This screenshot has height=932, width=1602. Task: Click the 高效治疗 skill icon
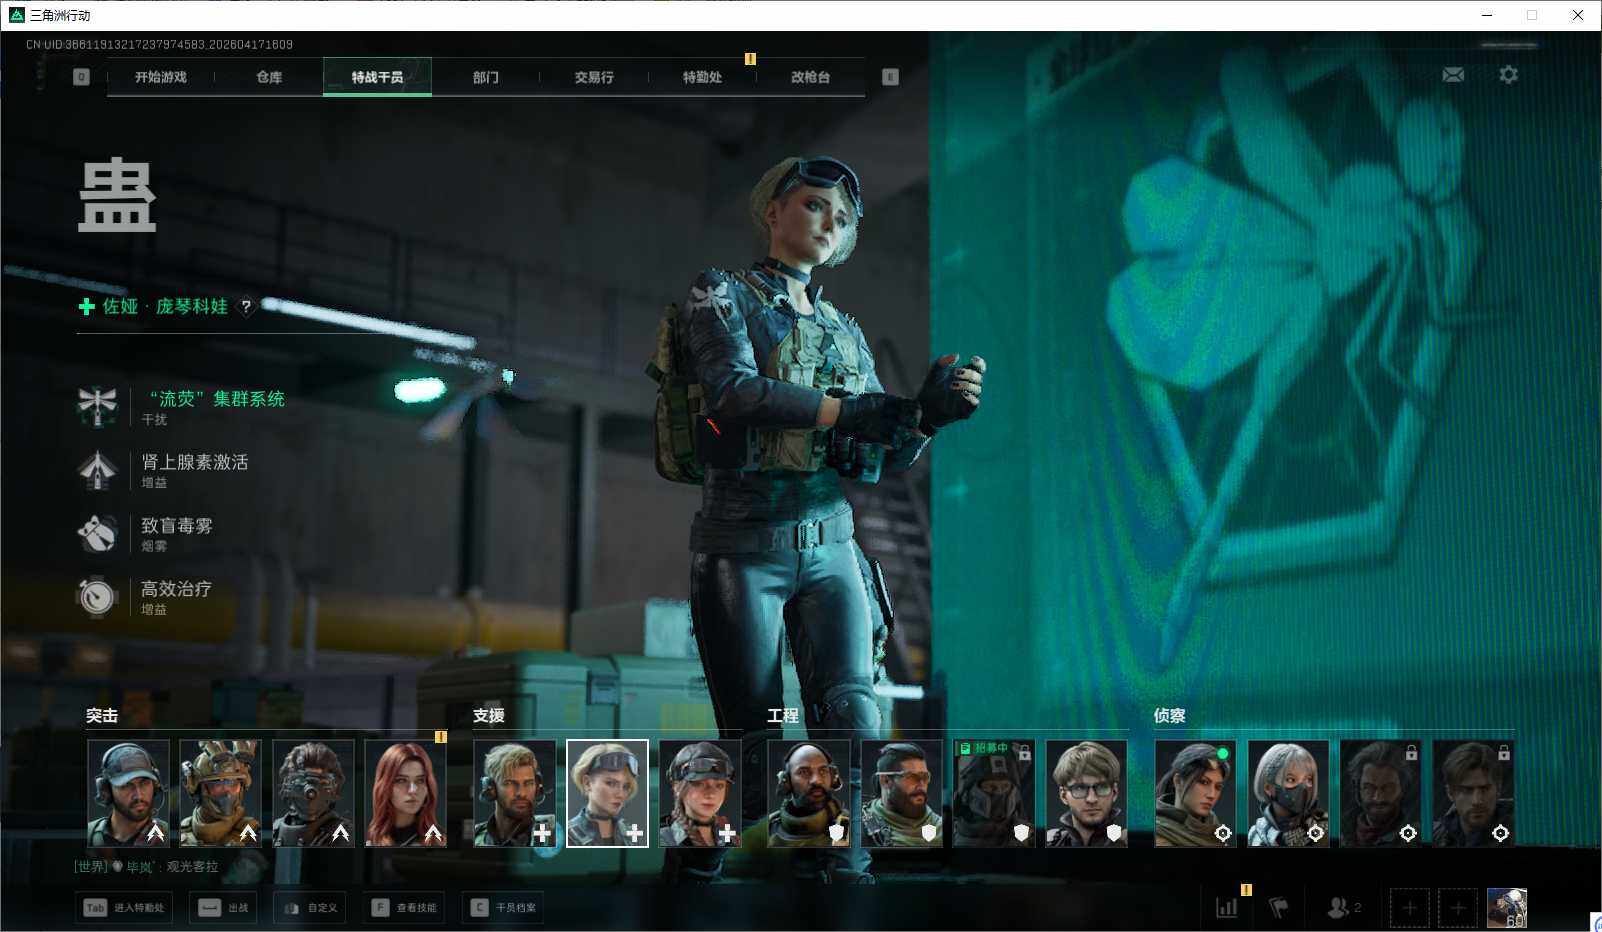98,596
